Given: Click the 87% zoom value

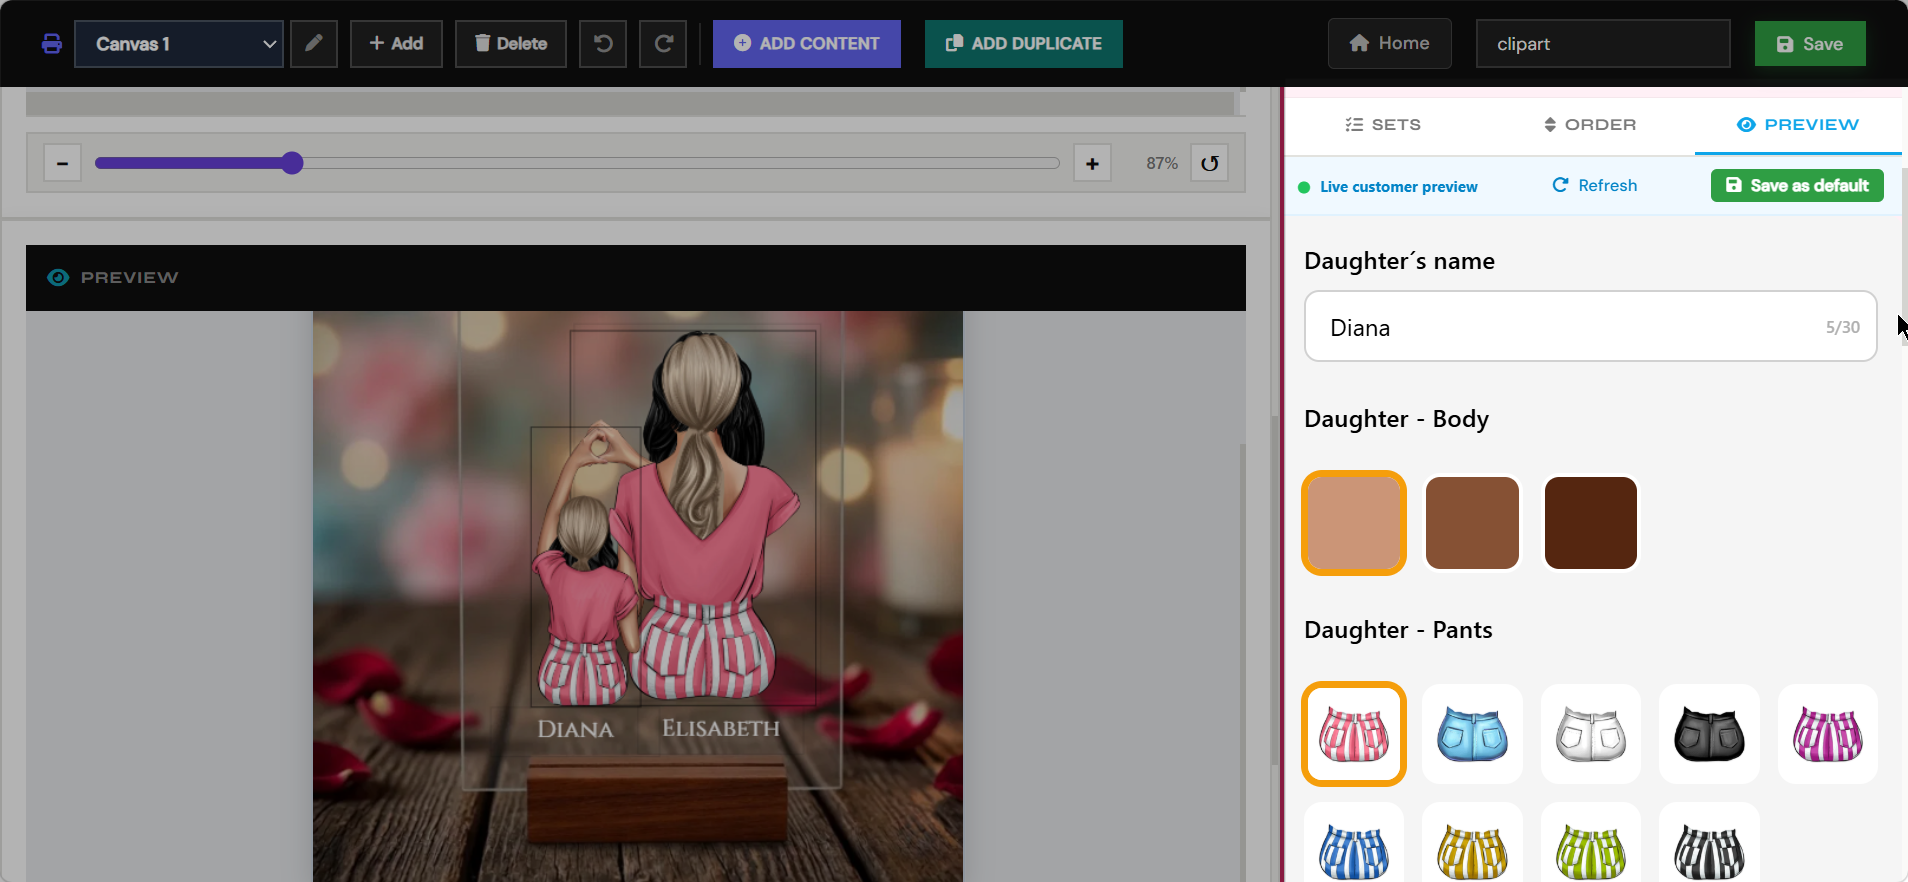Looking at the screenshot, I should (1162, 163).
